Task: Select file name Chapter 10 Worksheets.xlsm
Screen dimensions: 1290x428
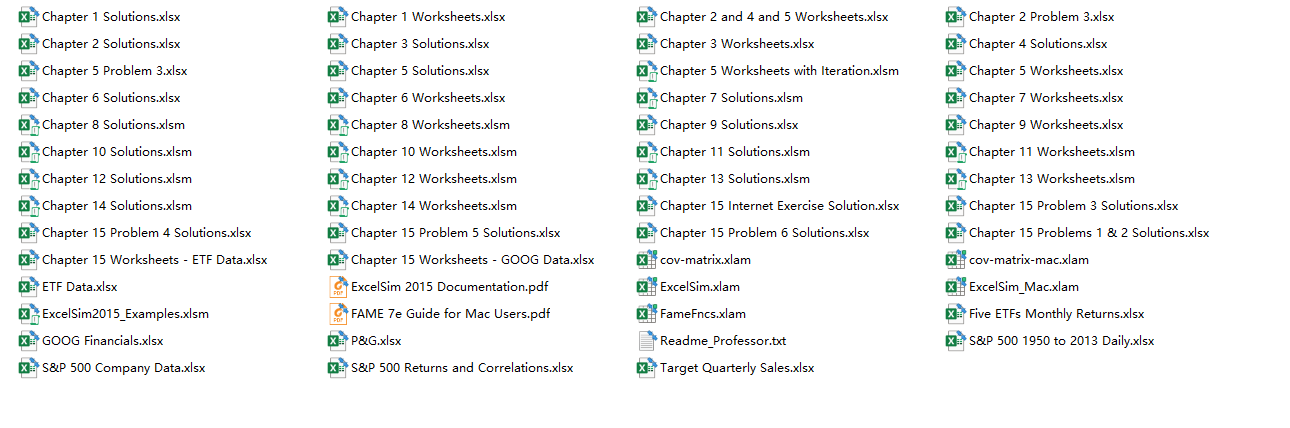Action: [434, 152]
